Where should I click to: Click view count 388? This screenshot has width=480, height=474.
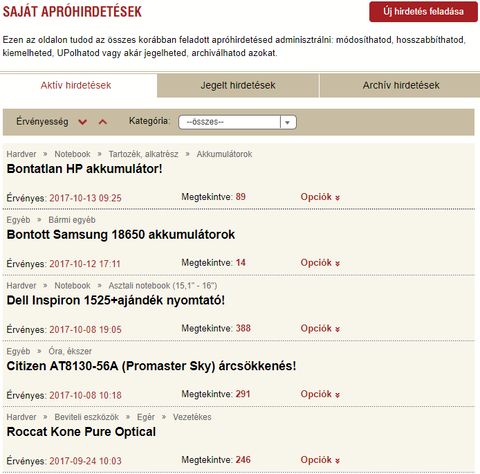point(243,328)
